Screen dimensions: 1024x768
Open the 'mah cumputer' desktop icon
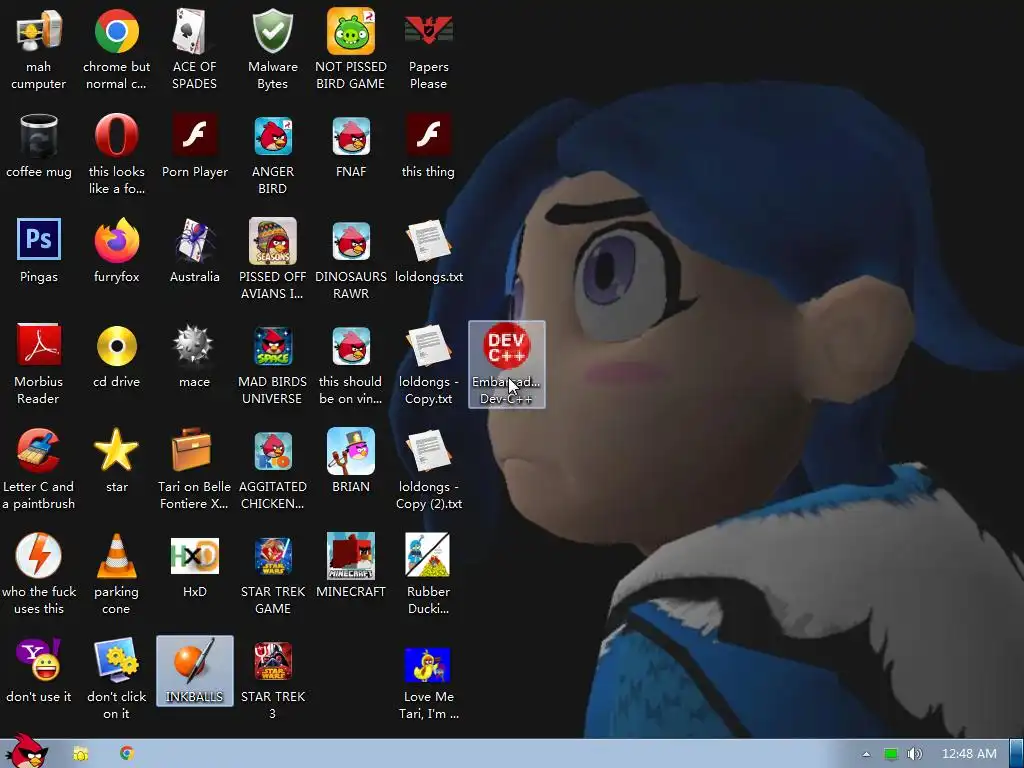[39, 49]
